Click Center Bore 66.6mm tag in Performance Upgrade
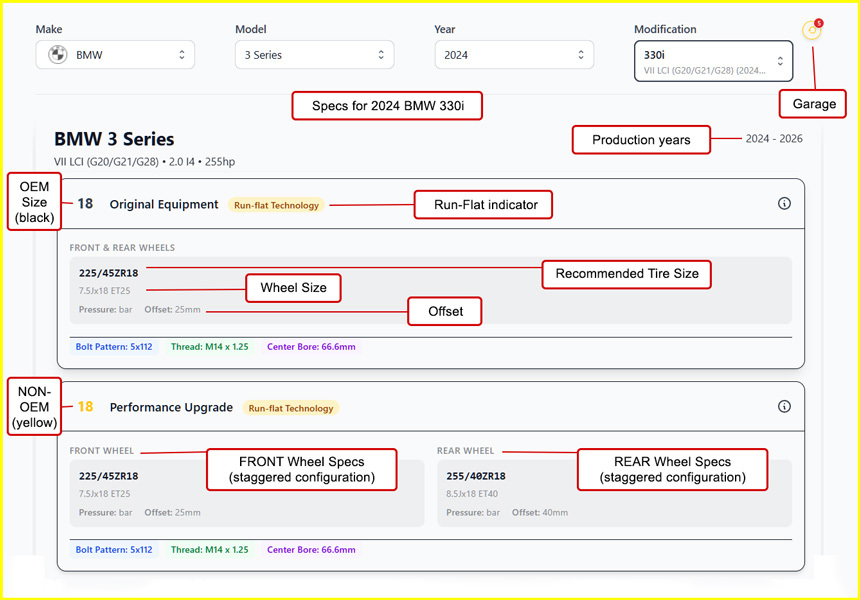 click(311, 549)
